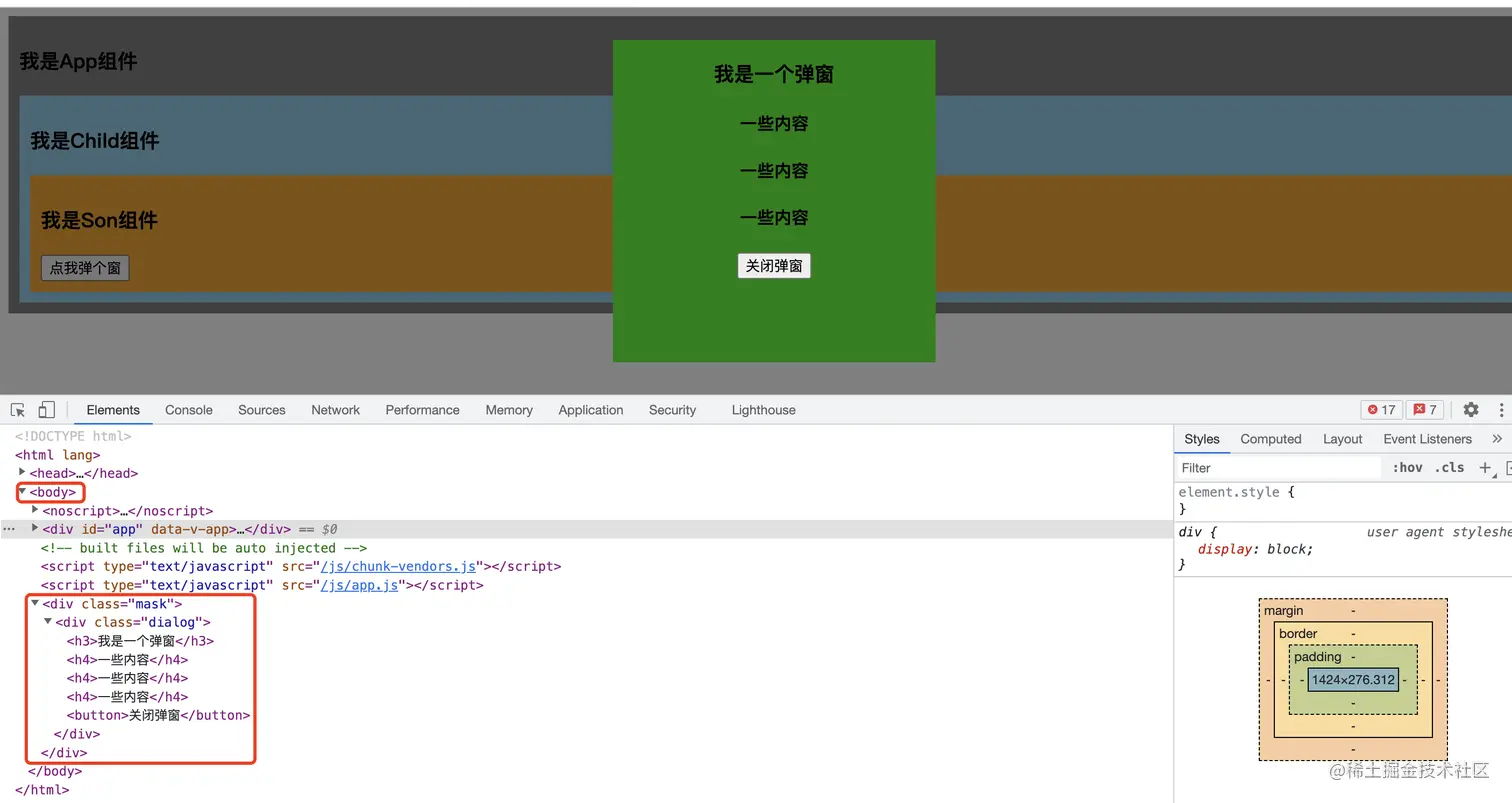
Task: Open DevTools settings gear
Action: [1471, 410]
